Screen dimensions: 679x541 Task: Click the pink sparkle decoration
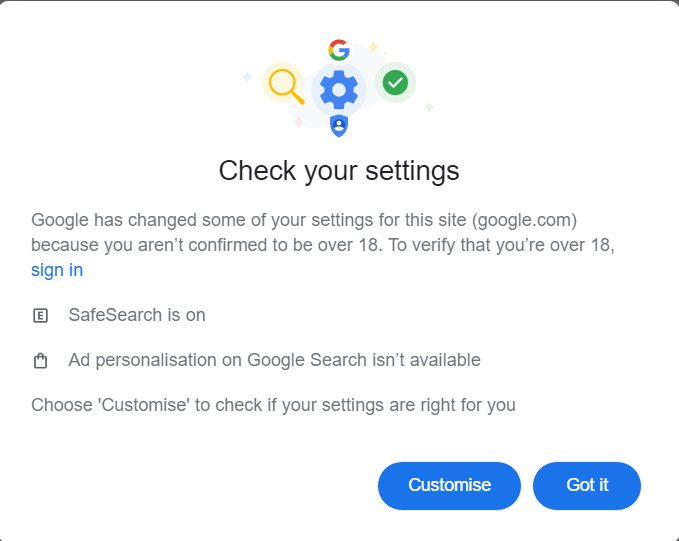(x=298, y=122)
